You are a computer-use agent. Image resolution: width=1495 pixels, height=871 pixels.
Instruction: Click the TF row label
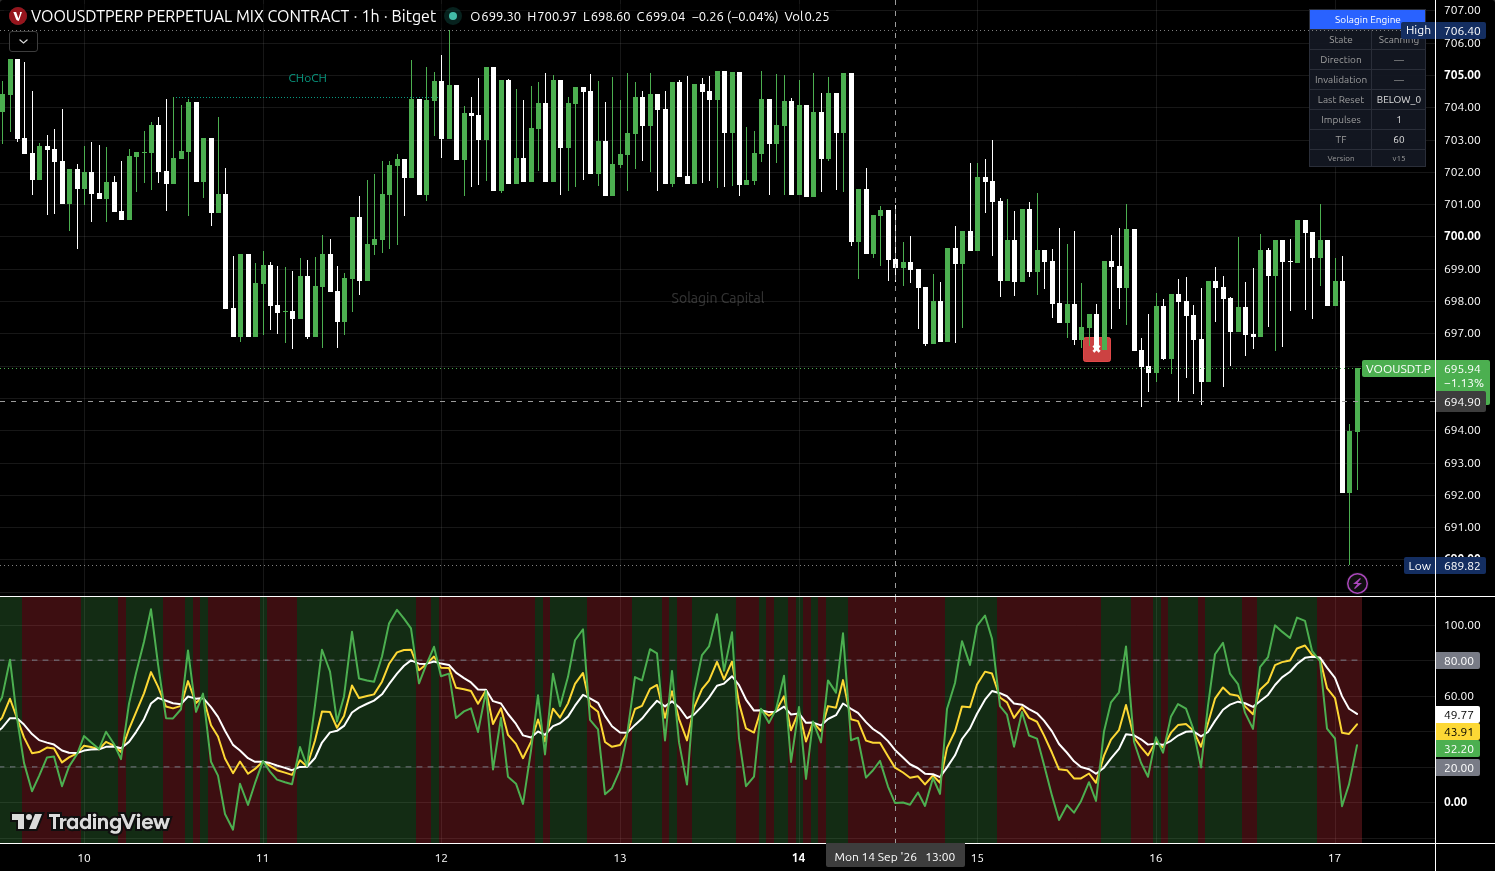(1340, 140)
